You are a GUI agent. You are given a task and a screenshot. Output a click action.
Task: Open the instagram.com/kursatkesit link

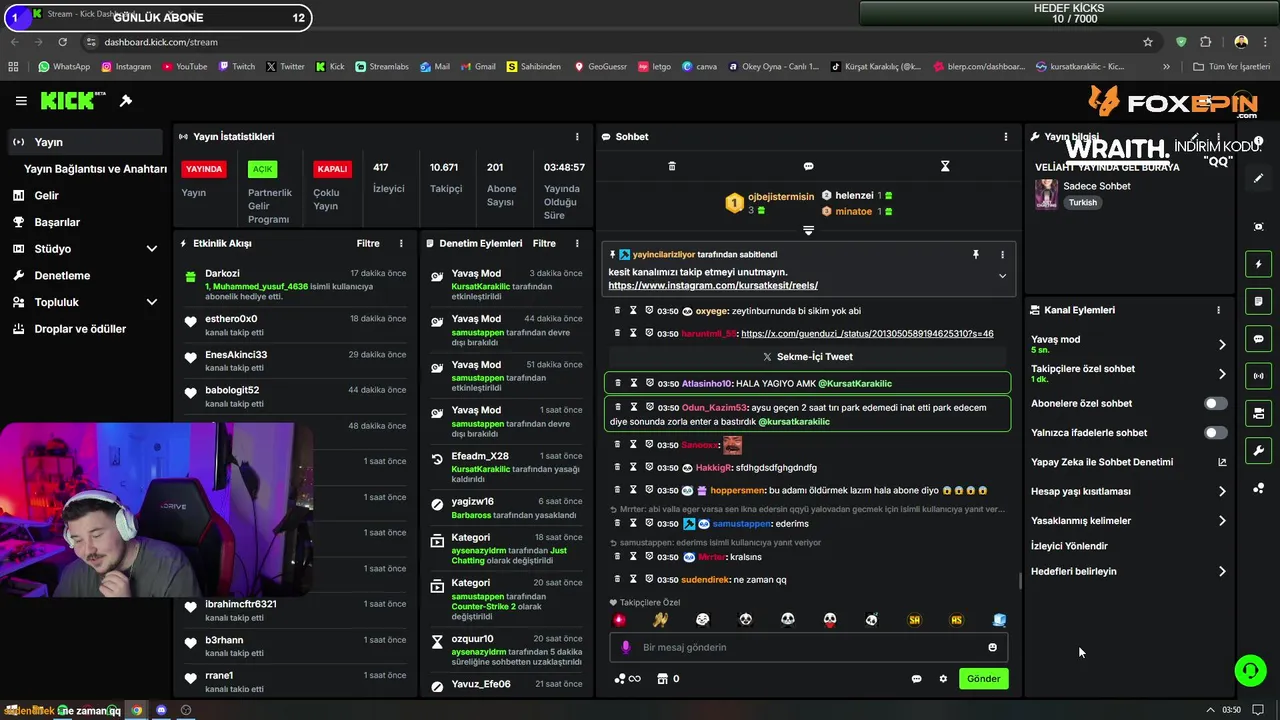pyautogui.click(x=713, y=286)
